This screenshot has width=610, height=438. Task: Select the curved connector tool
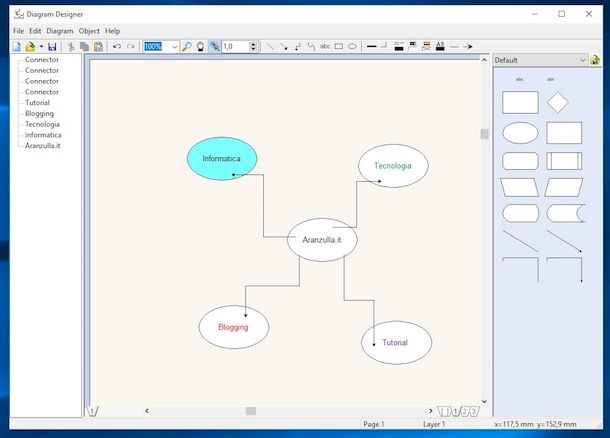coord(311,47)
